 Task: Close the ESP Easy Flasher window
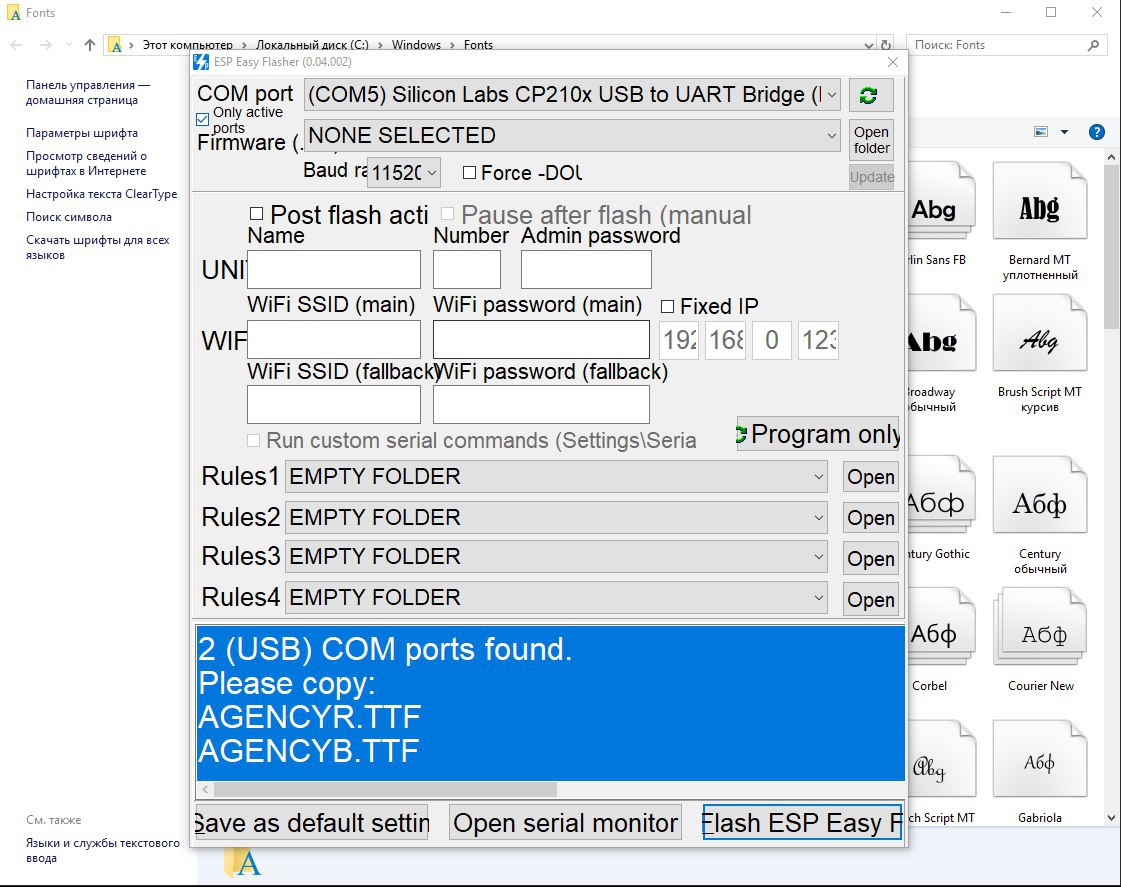[892, 62]
